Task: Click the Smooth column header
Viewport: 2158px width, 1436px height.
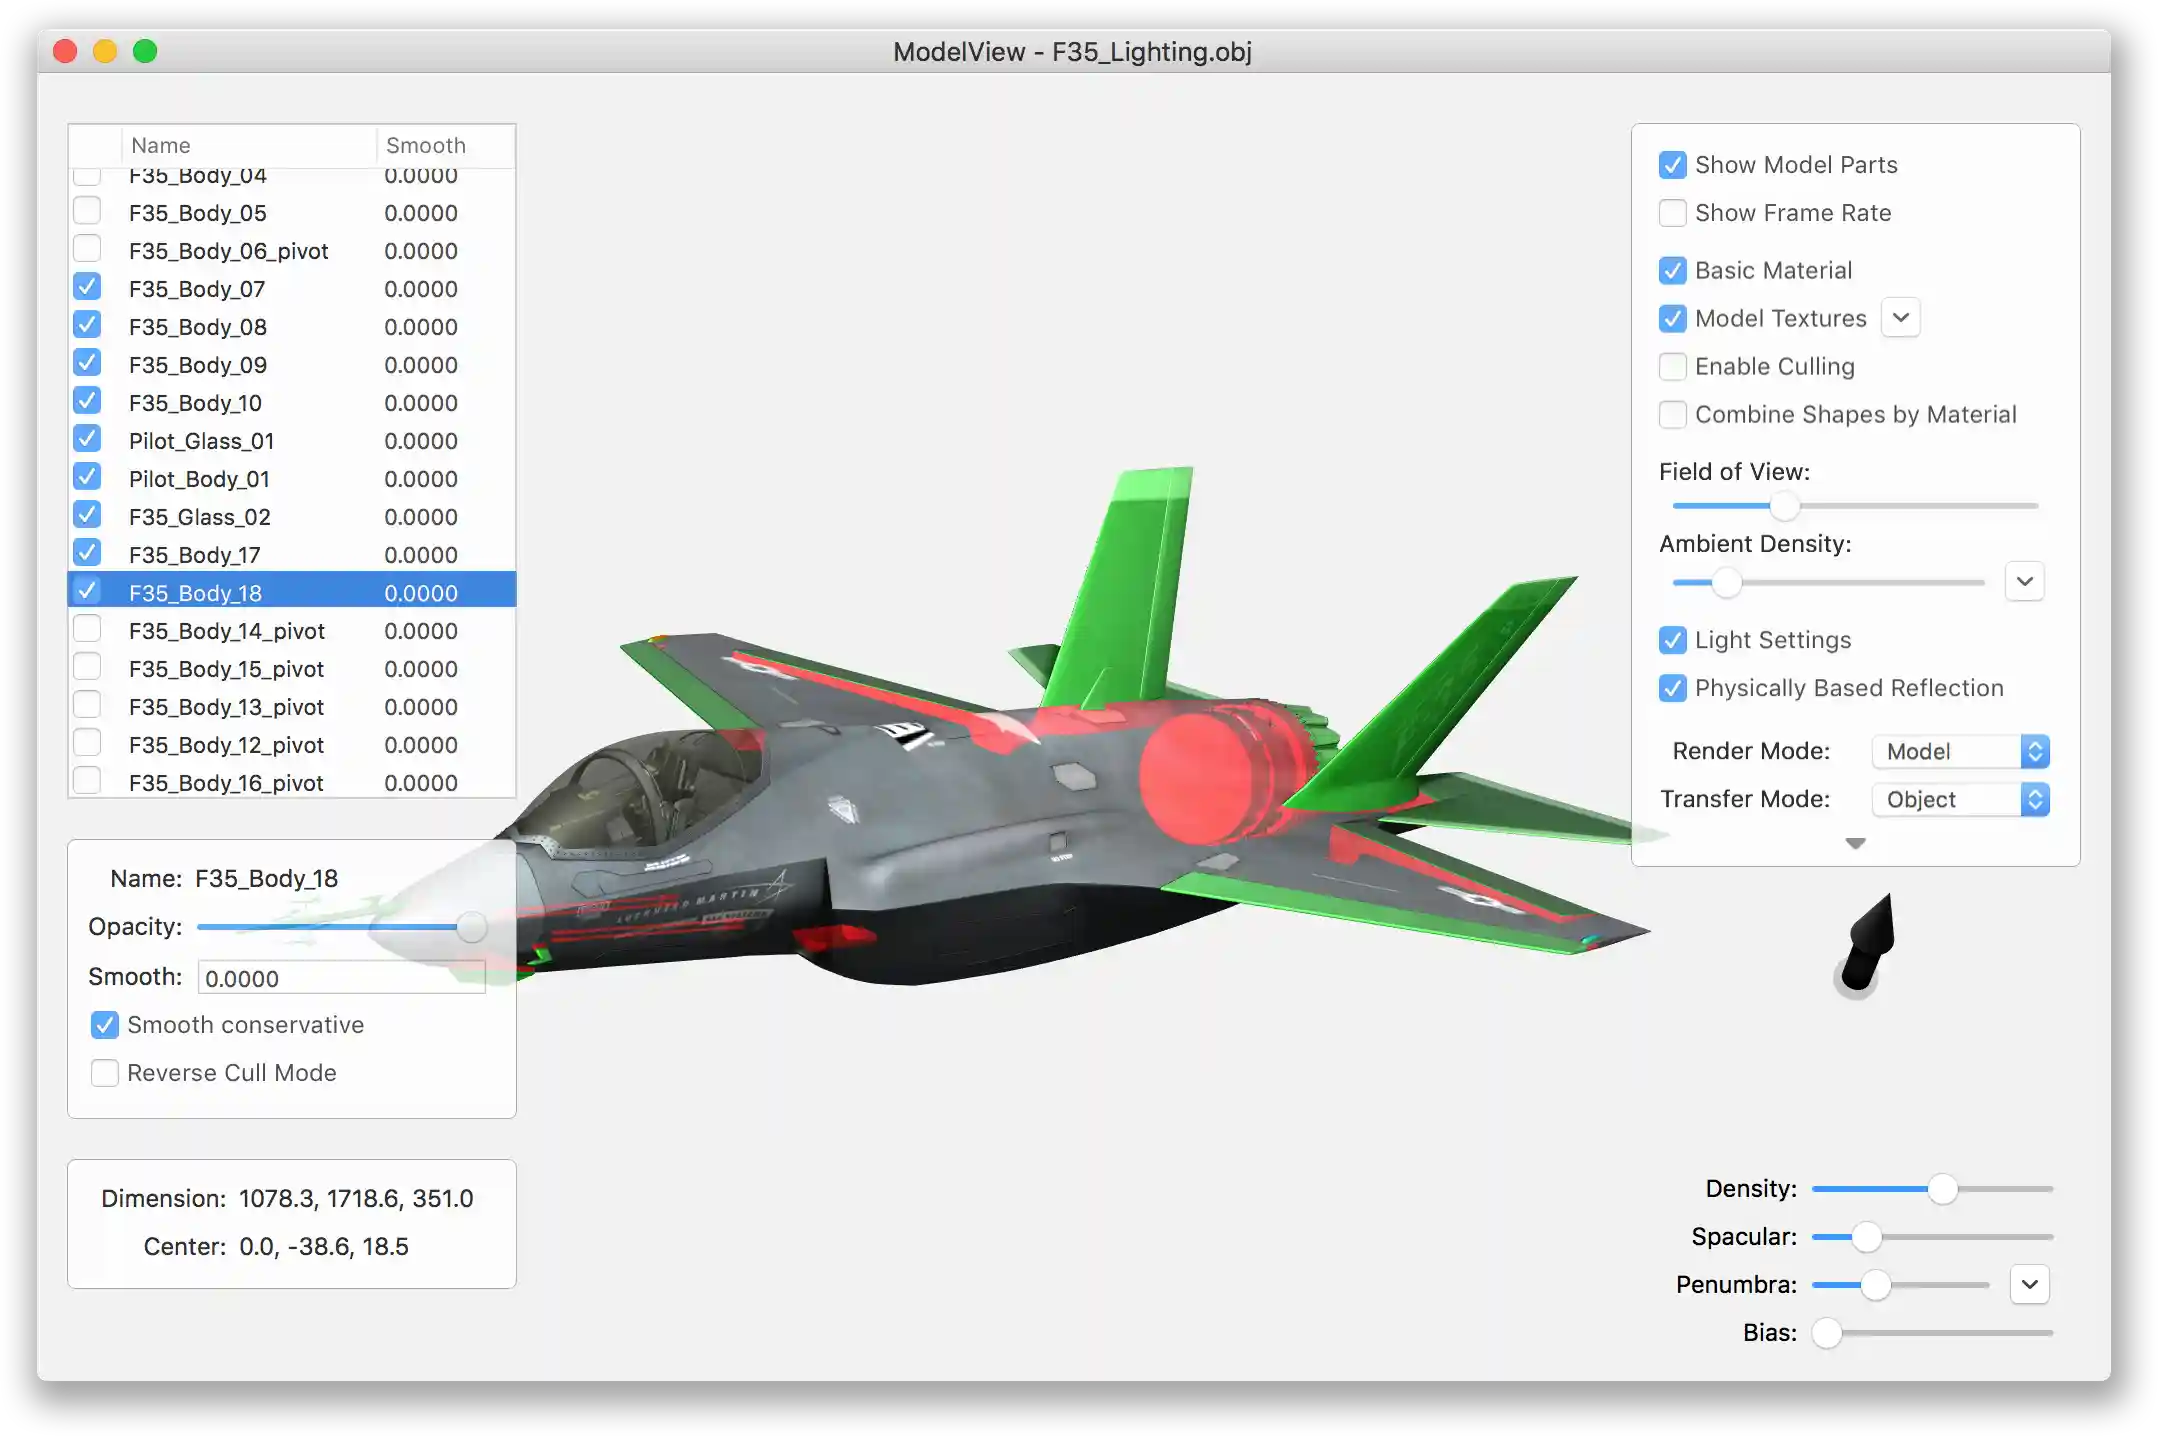Action: point(426,145)
